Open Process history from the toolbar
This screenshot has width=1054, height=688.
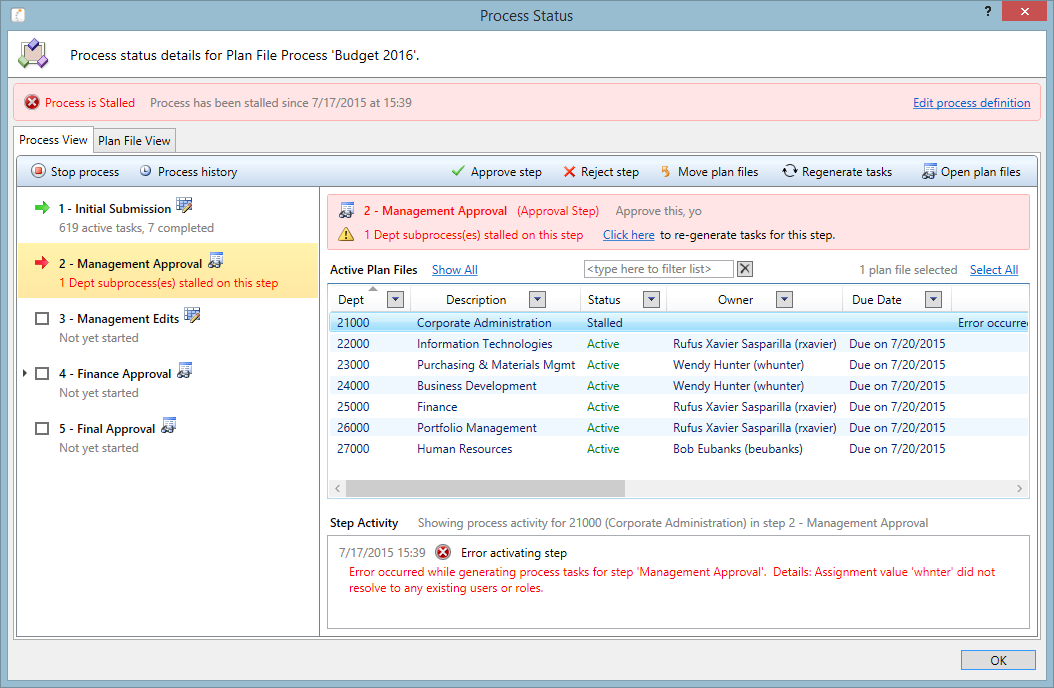pos(145,171)
